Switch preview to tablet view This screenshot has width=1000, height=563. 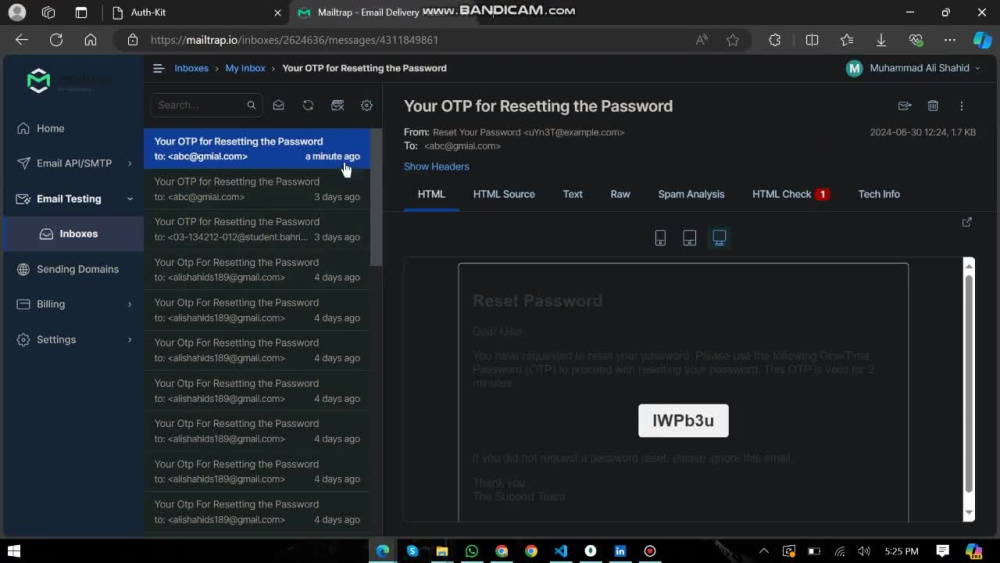pyautogui.click(x=689, y=238)
